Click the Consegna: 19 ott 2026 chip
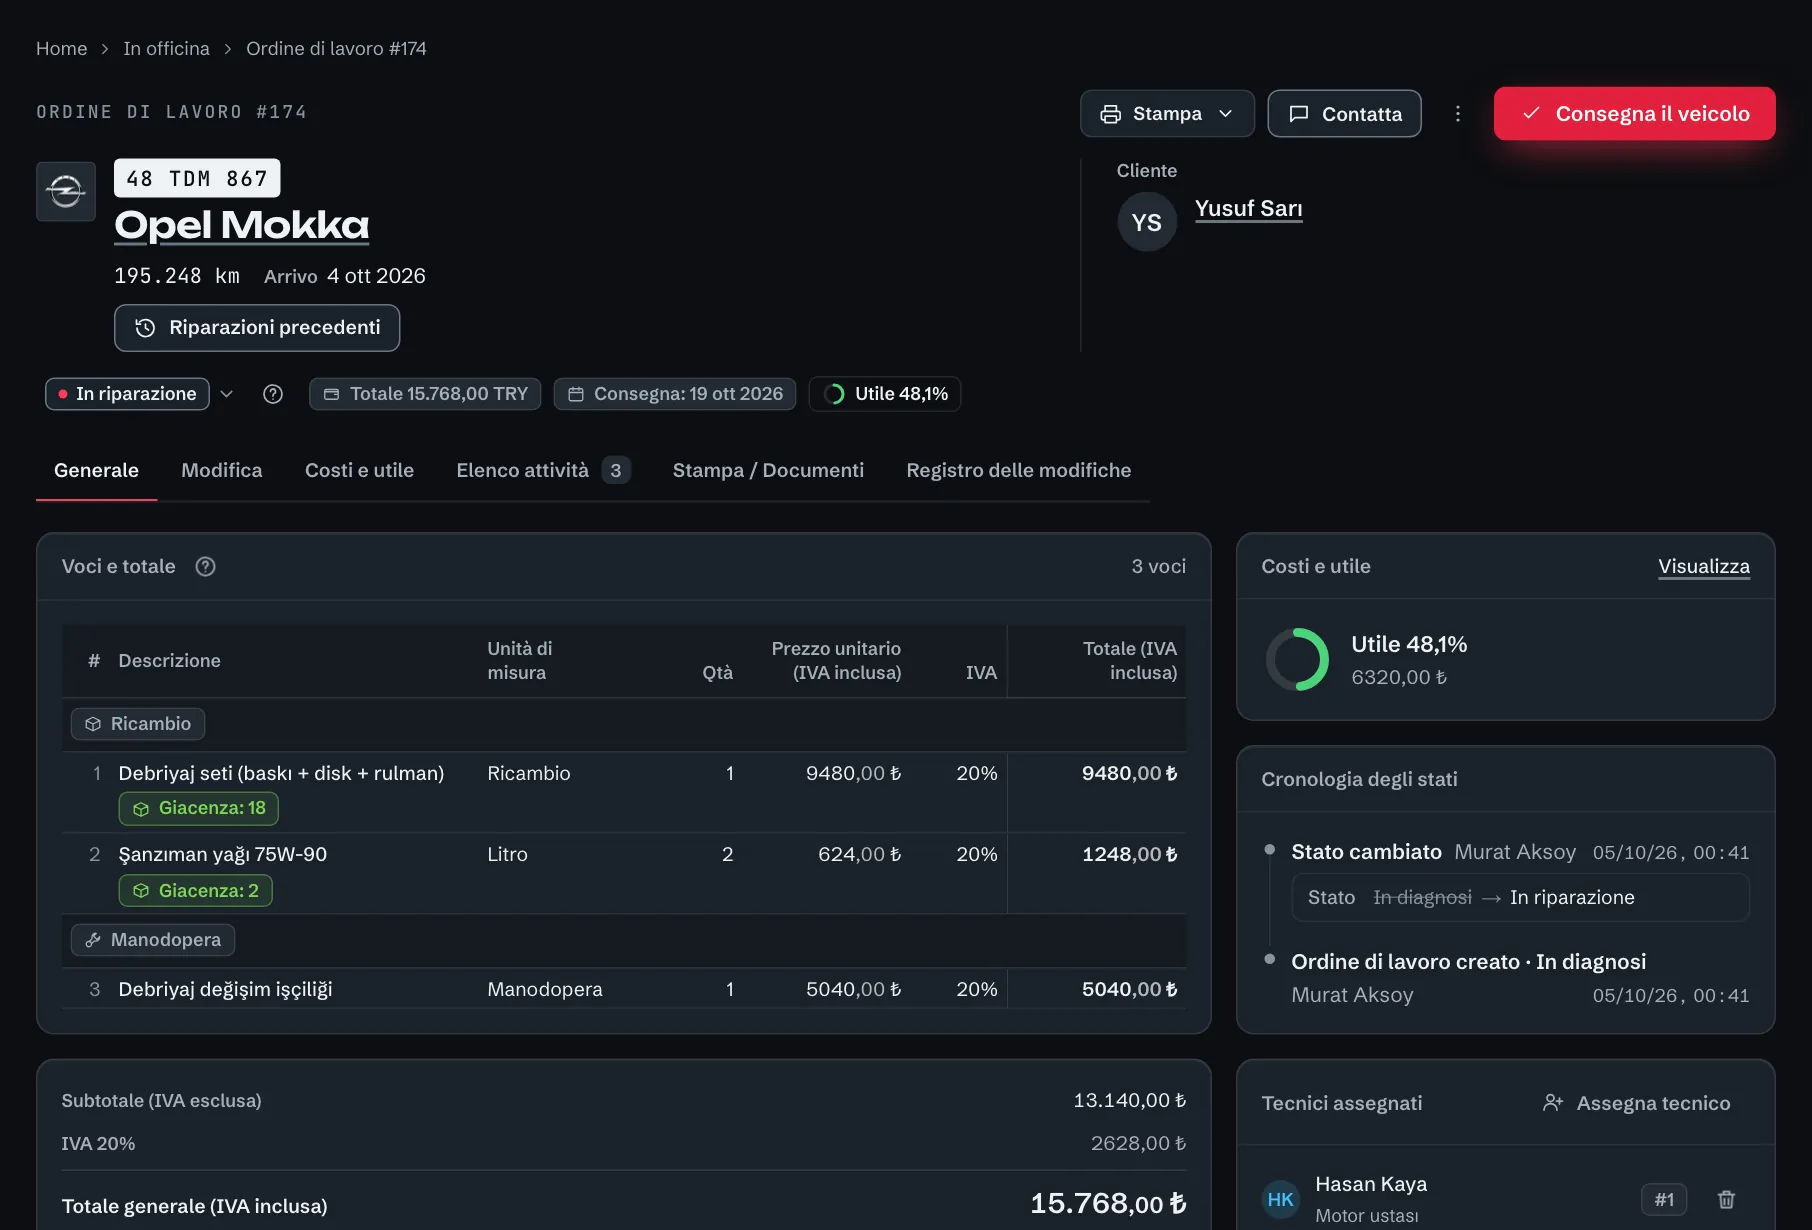This screenshot has height=1230, width=1812. tap(675, 394)
